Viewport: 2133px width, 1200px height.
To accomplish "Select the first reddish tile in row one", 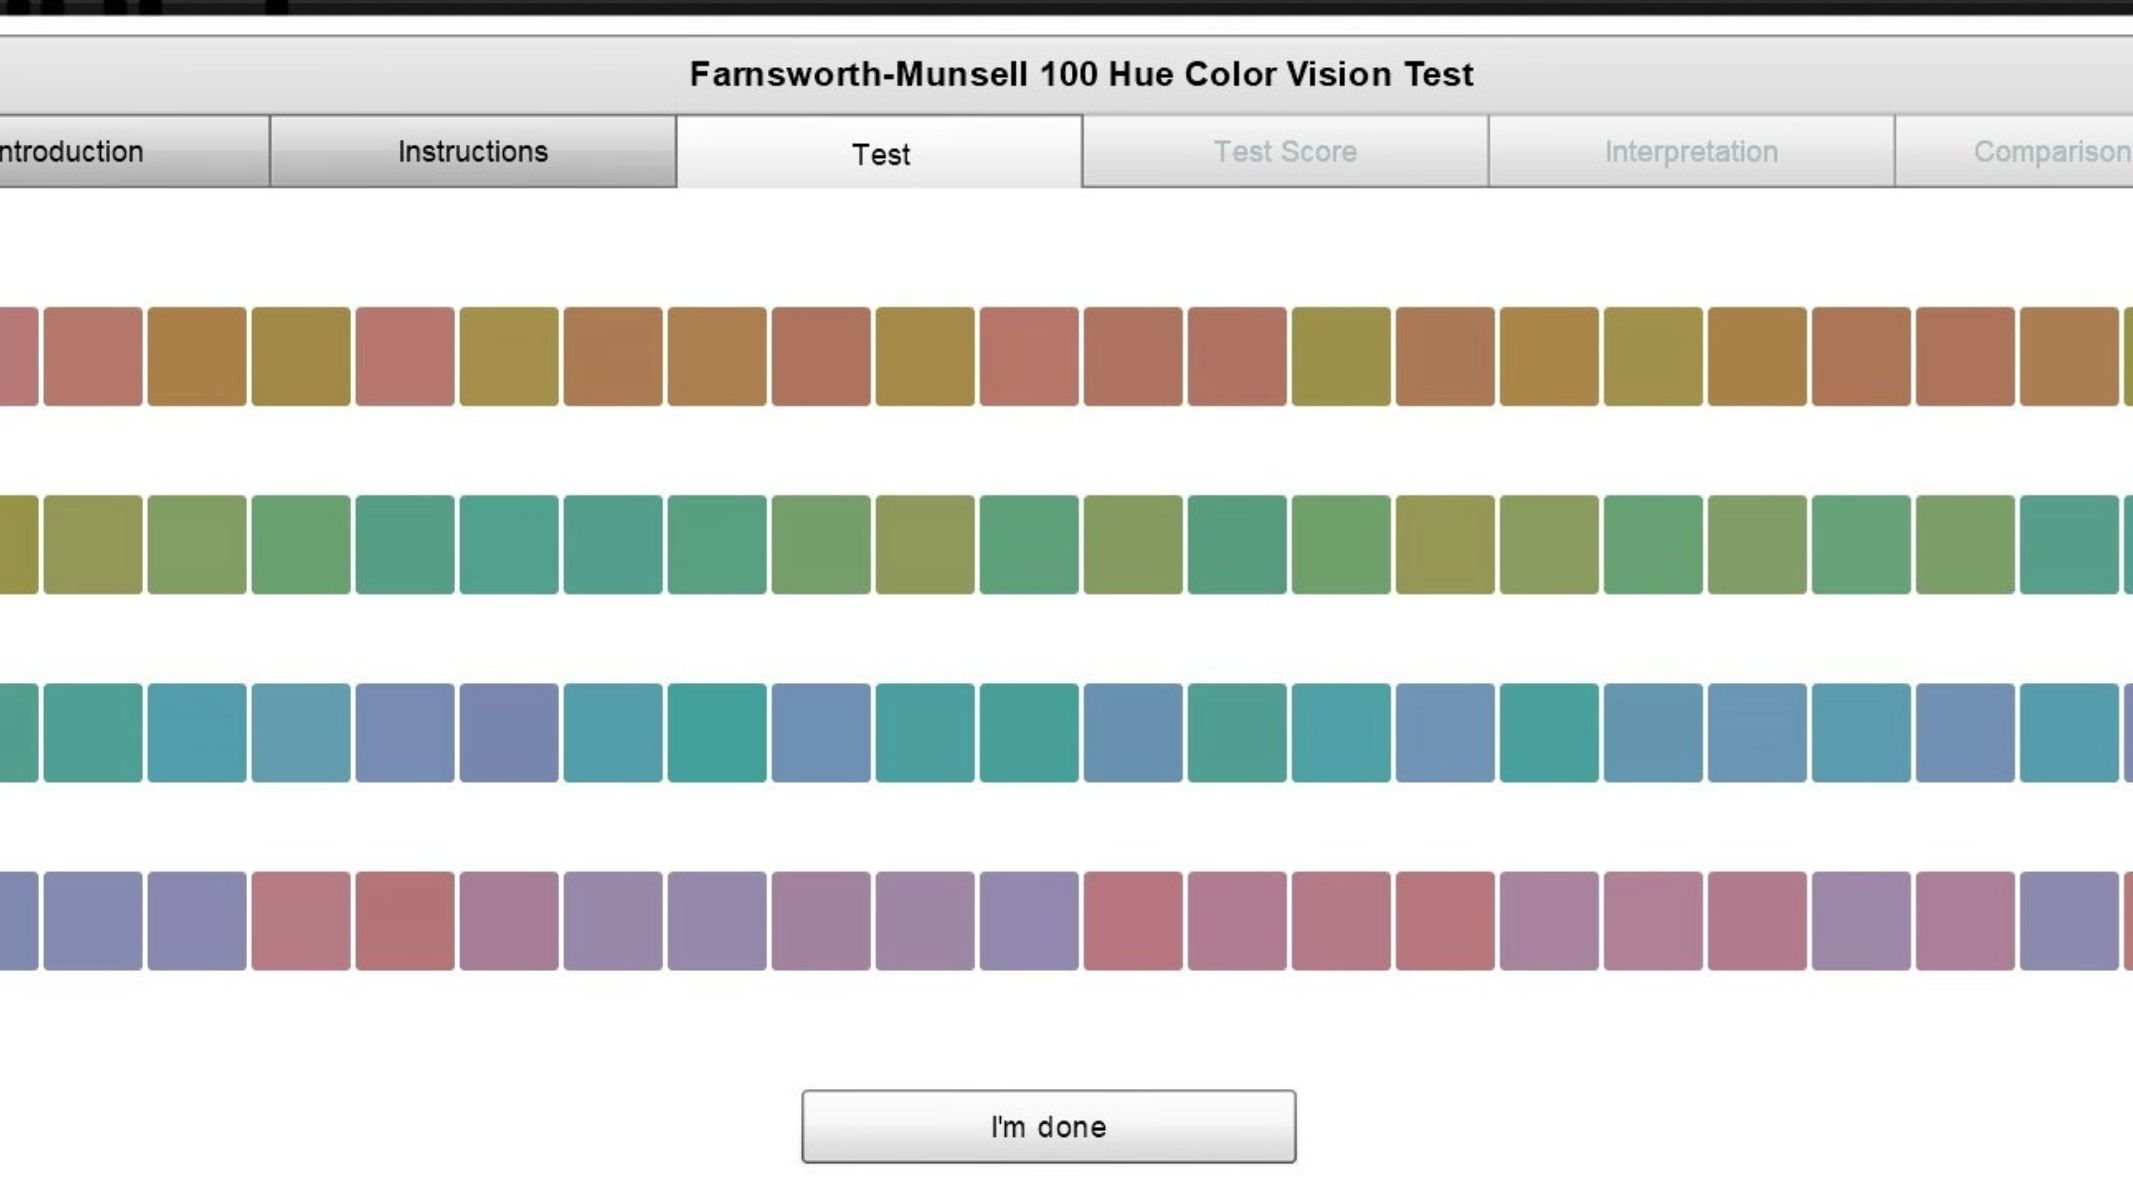I will pos(95,357).
